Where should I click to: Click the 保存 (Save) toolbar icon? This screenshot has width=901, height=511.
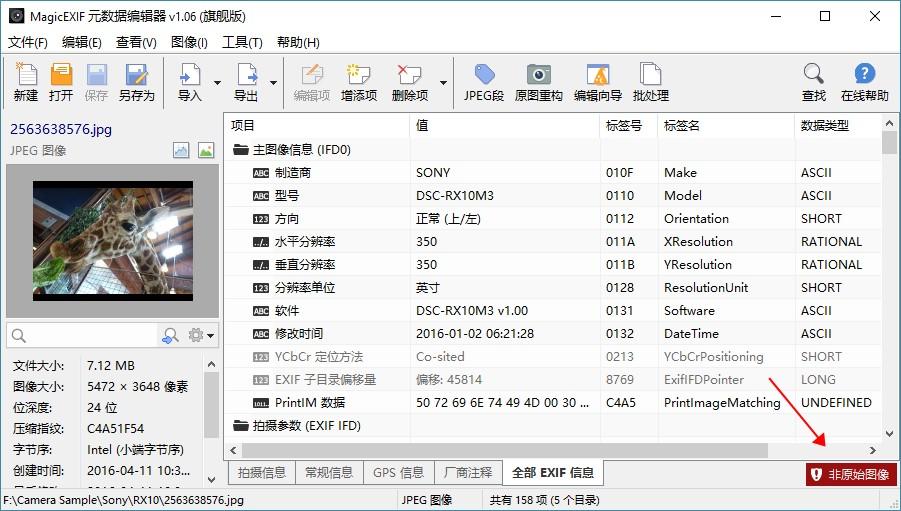pyautogui.click(x=97, y=74)
